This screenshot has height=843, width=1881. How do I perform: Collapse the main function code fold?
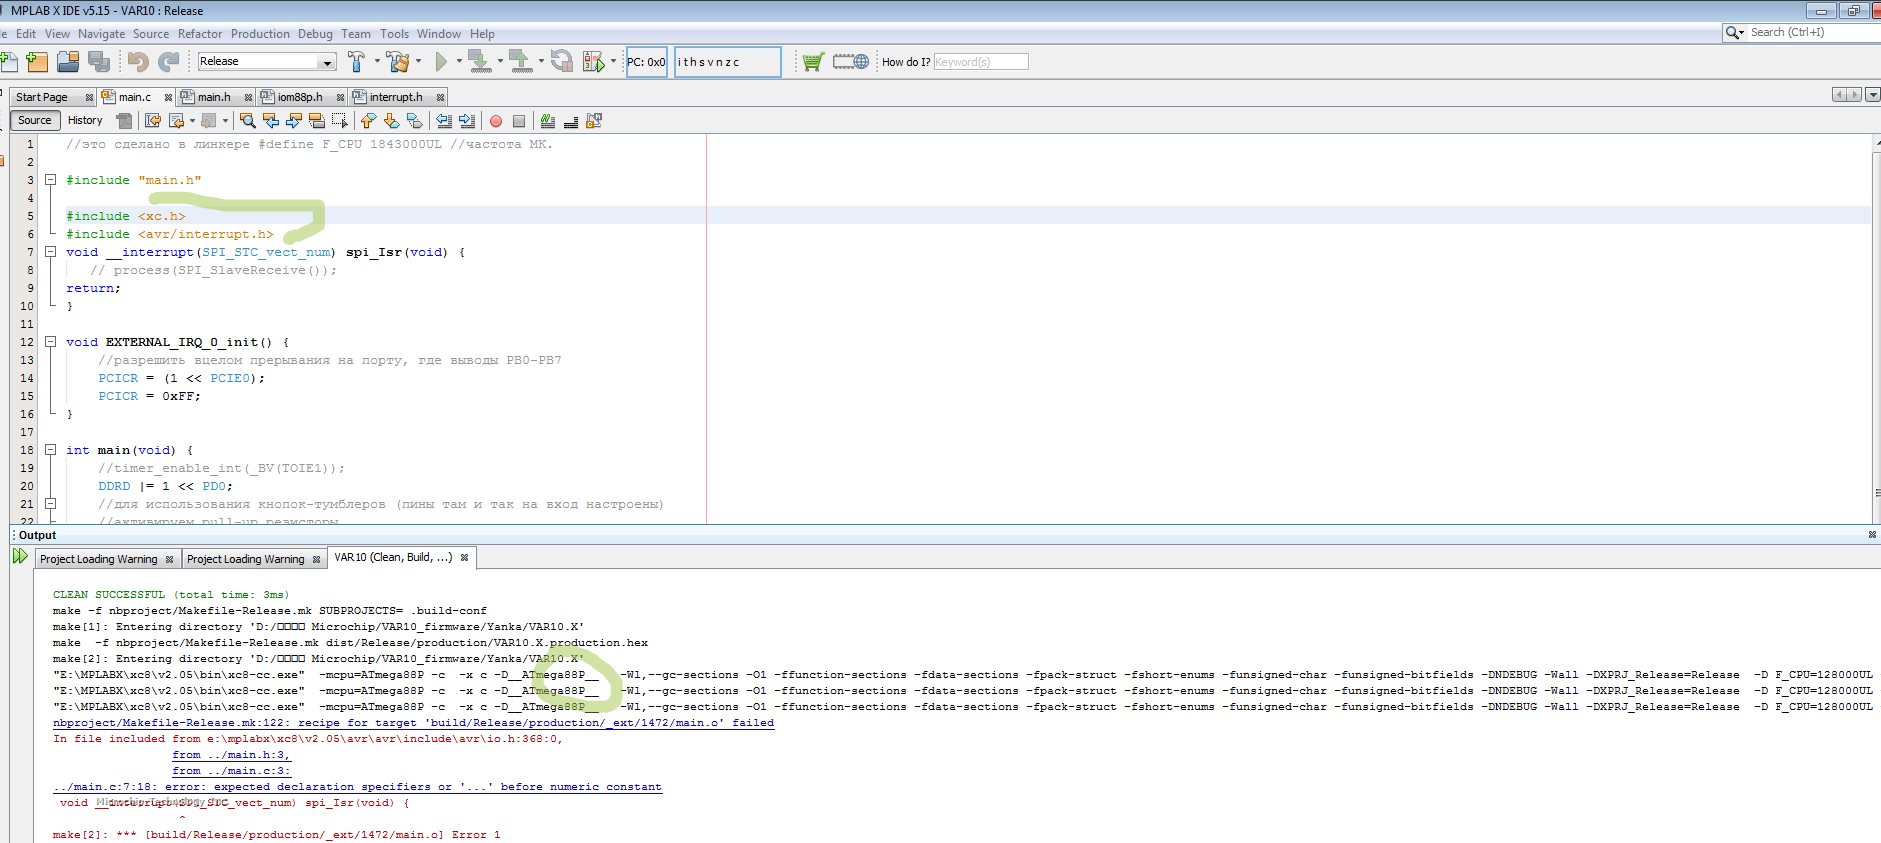pos(50,450)
